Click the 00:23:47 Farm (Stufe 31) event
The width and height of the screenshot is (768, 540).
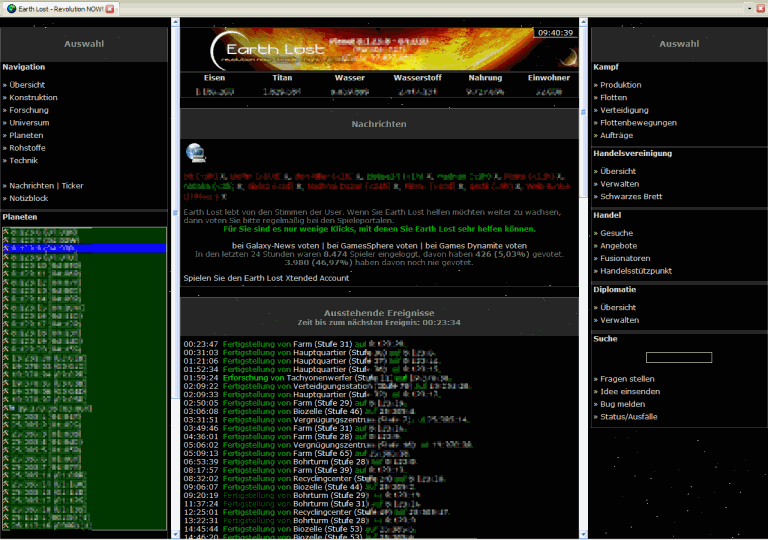(294, 344)
